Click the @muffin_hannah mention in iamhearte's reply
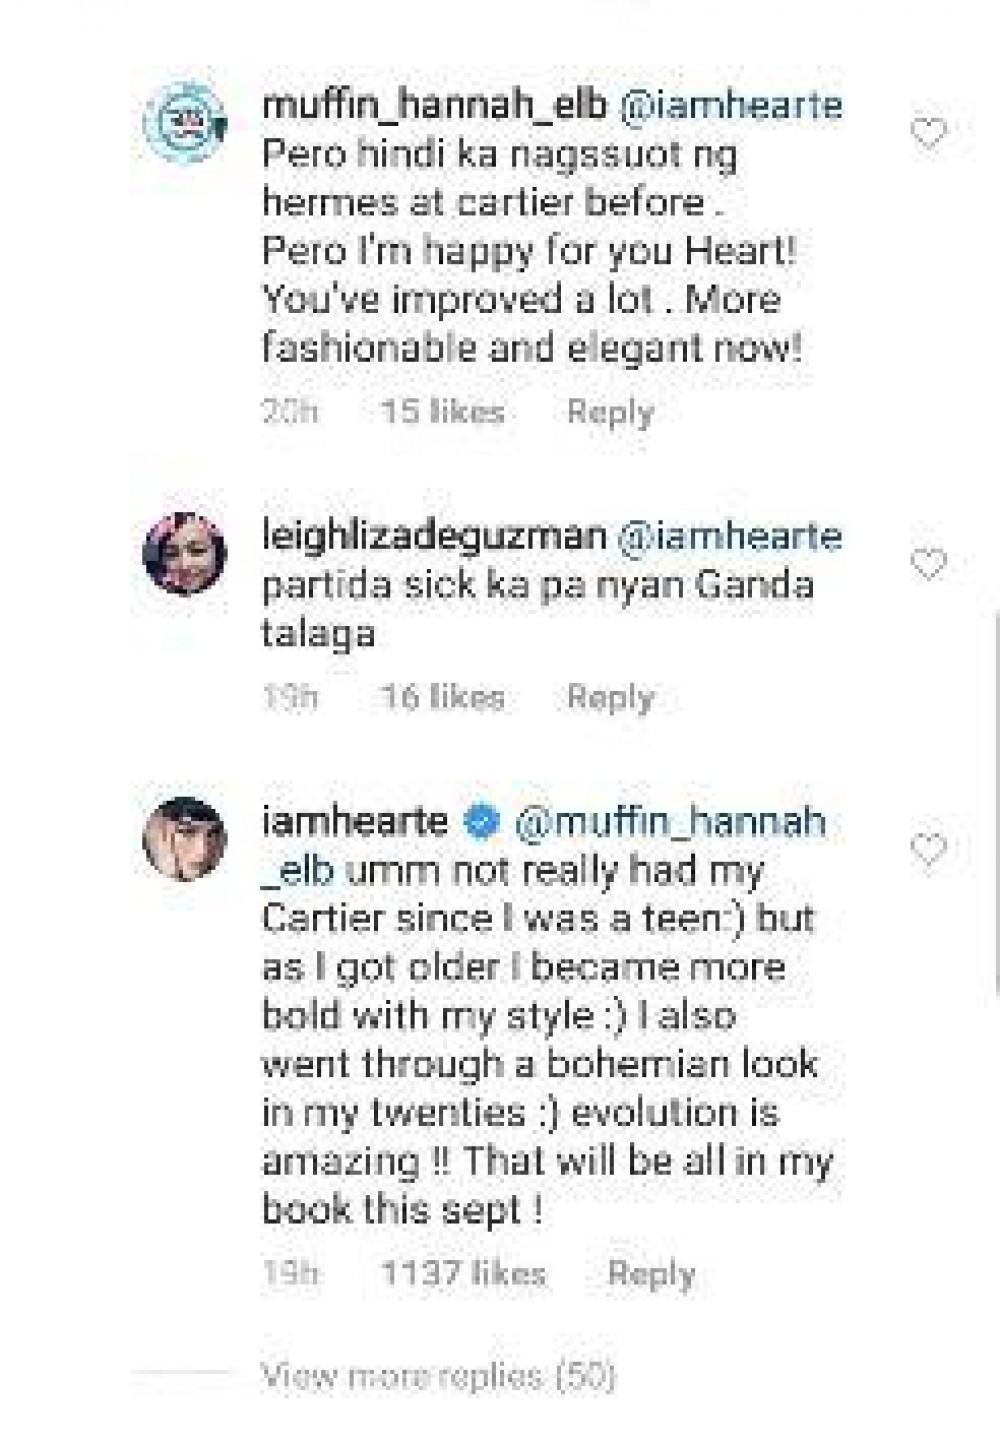The width and height of the screenshot is (1000, 1443). pyautogui.click(x=670, y=822)
